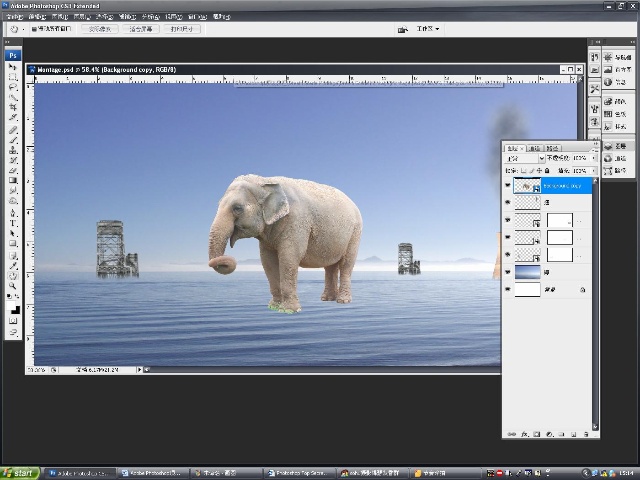Click create new layer icon
This screenshot has width=640, height=480.
pyautogui.click(x=573, y=434)
